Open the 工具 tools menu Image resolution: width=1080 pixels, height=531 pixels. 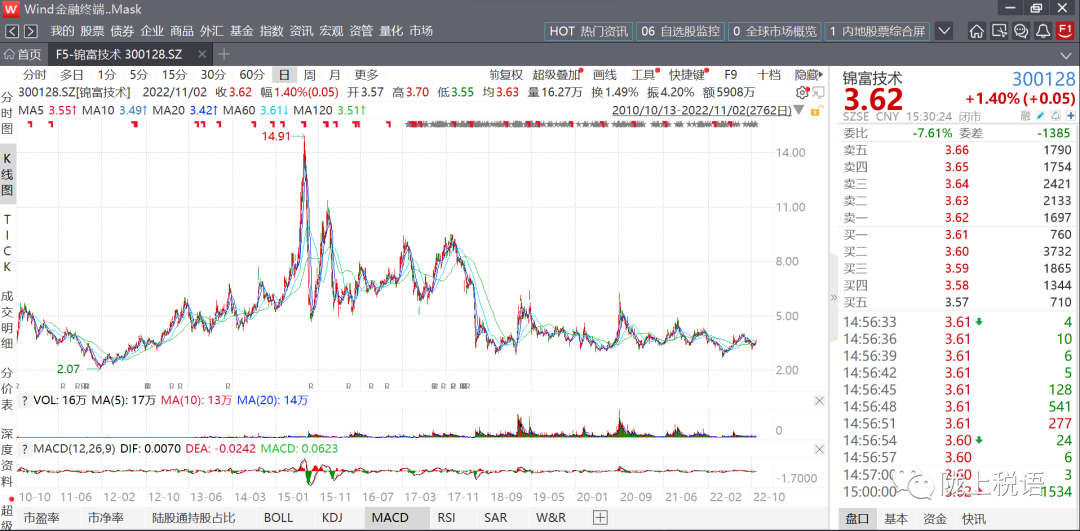point(645,75)
